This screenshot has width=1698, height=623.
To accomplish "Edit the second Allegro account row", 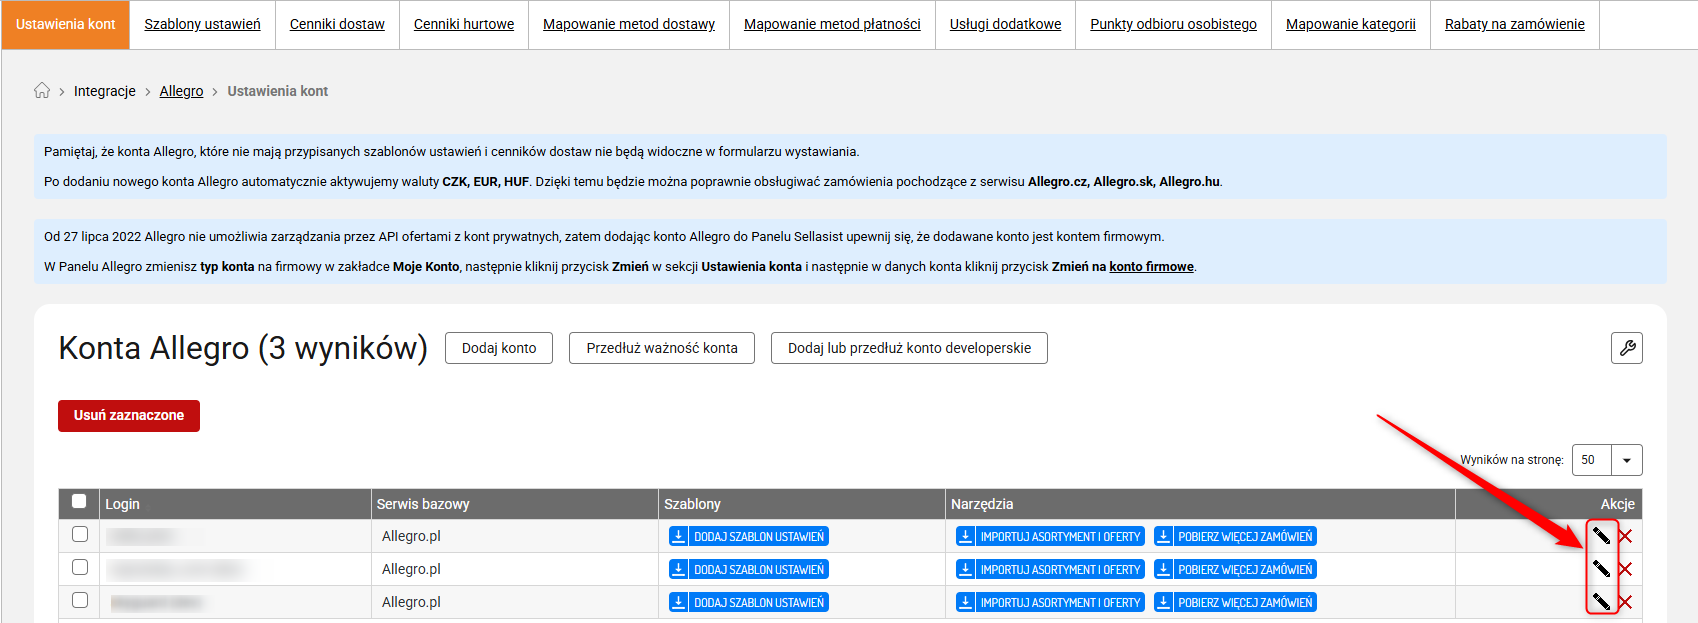I will [x=1601, y=569].
